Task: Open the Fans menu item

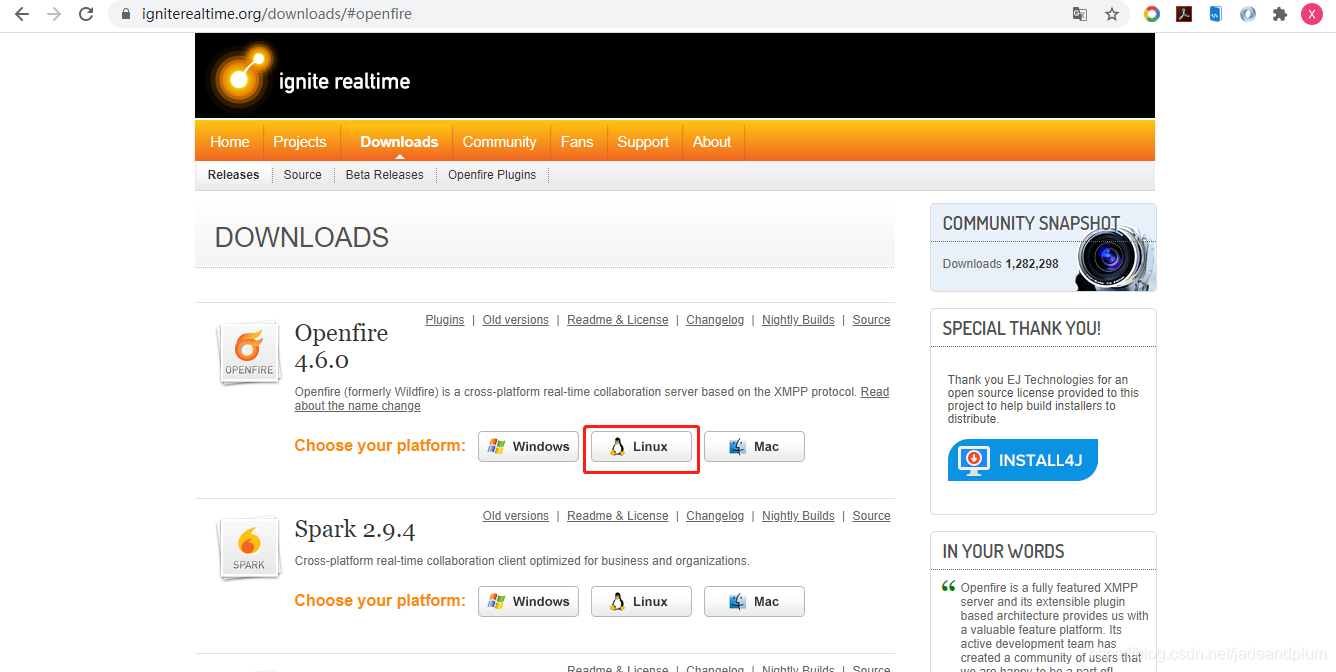Action: coord(577,142)
